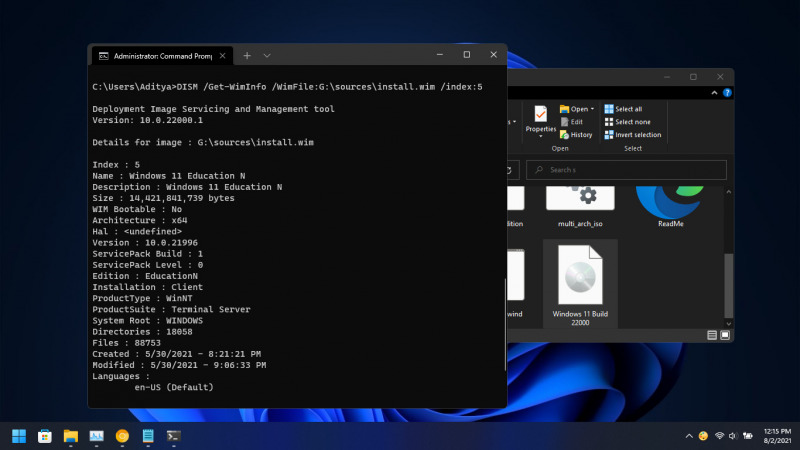The width and height of the screenshot is (800, 450).
Task: Click the 'Directories : 18058' line
Action: click(142, 332)
